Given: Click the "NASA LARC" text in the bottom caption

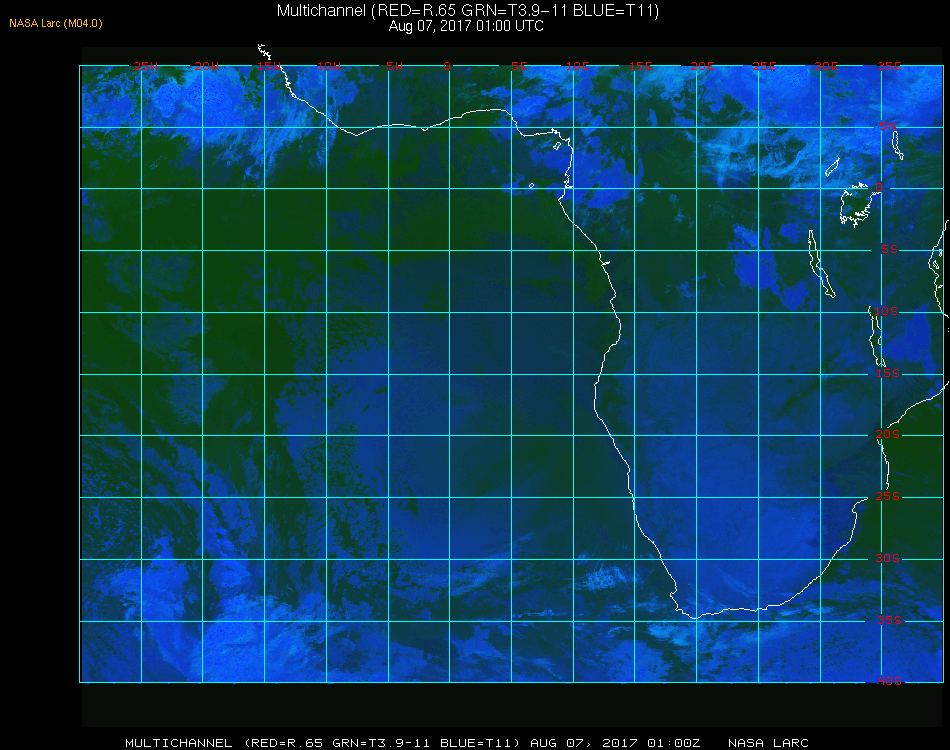Looking at the screenshot, I should click(x=768, y=743).
